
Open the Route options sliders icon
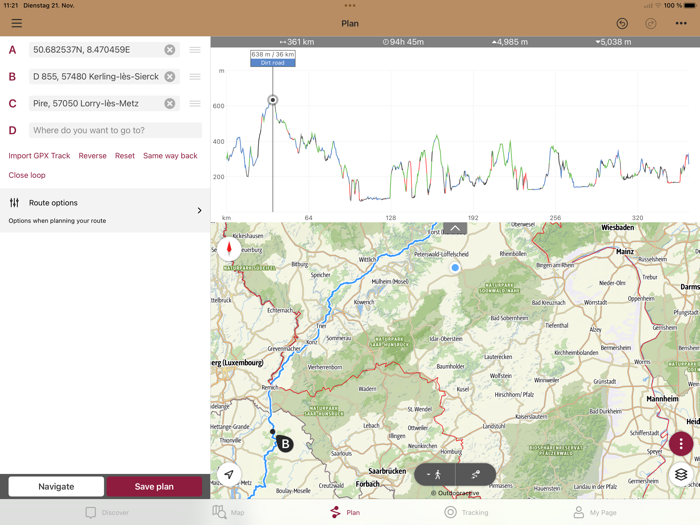coord(14,203)
